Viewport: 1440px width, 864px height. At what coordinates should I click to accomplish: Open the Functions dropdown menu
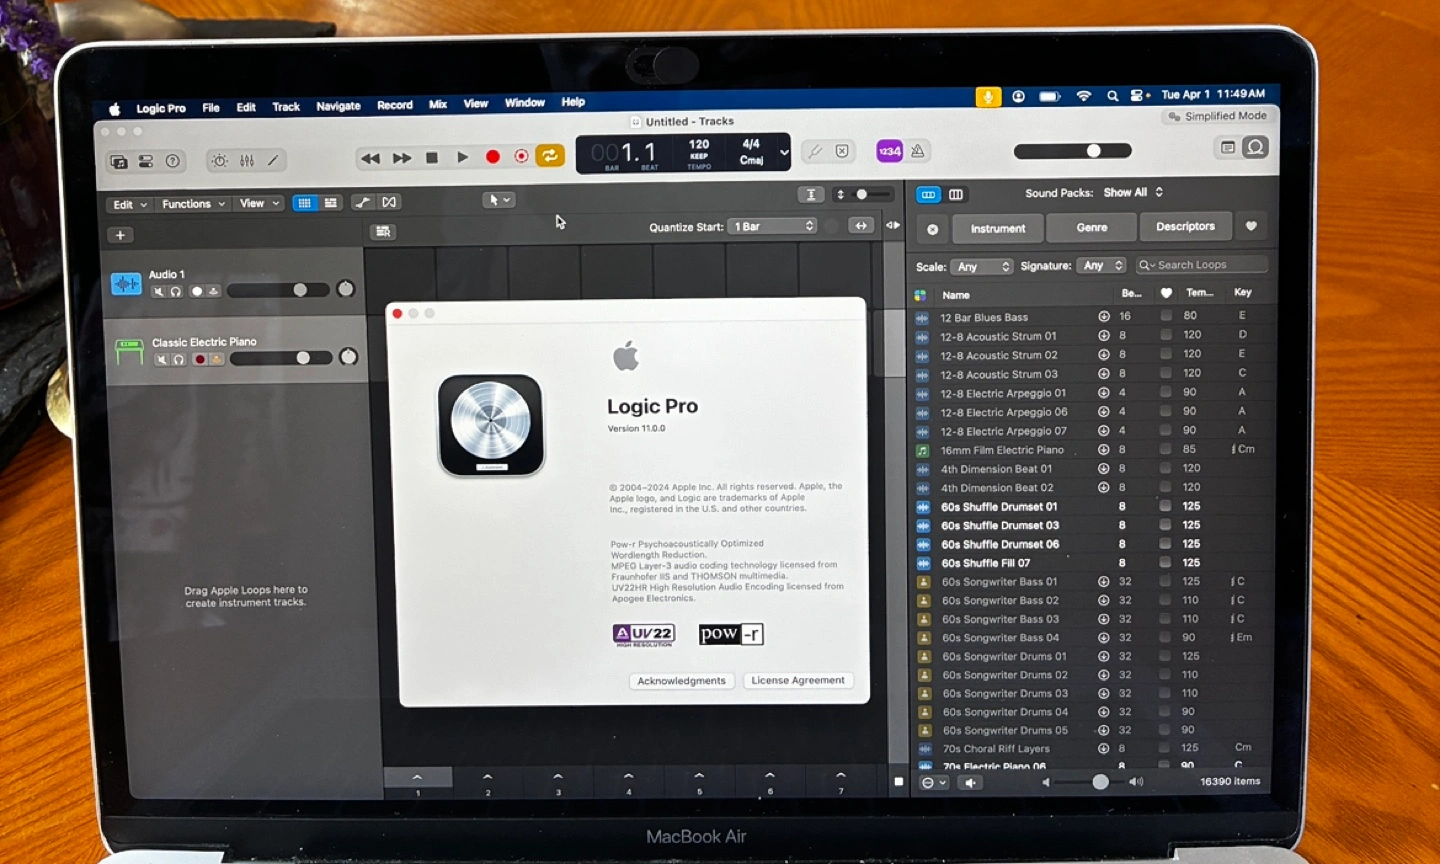point(194,204)
